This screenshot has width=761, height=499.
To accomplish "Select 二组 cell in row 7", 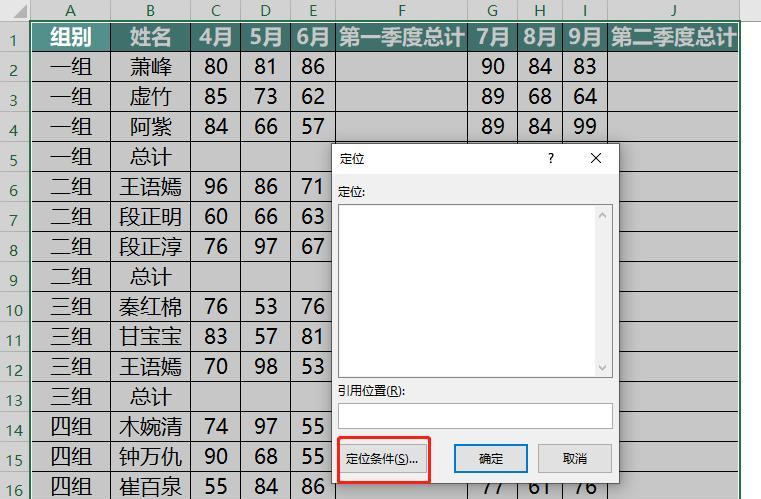I will 71,216.
